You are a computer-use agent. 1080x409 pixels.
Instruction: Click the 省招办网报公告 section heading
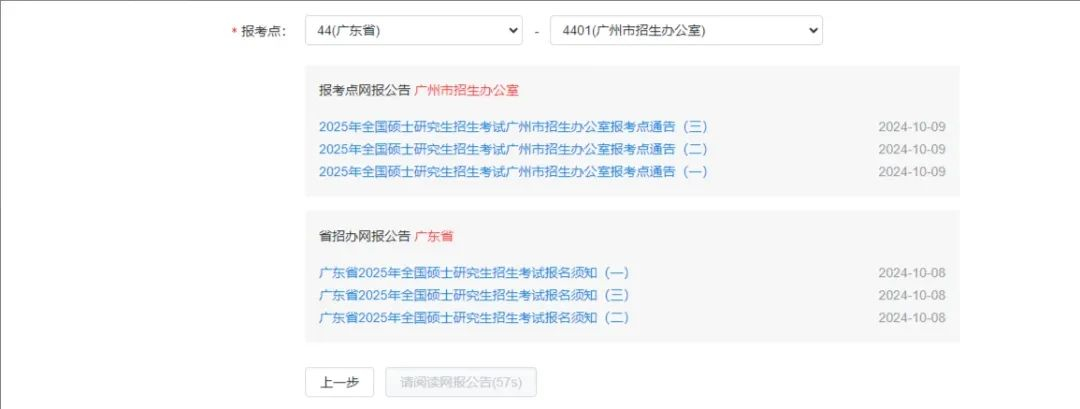[x=364, y=236]
